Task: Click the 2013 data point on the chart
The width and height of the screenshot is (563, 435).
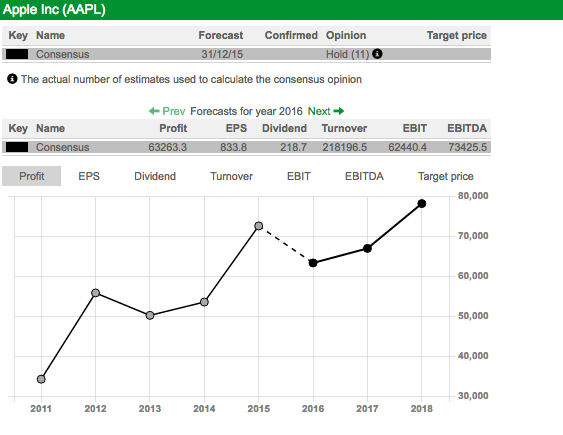Action: point(150,315)
